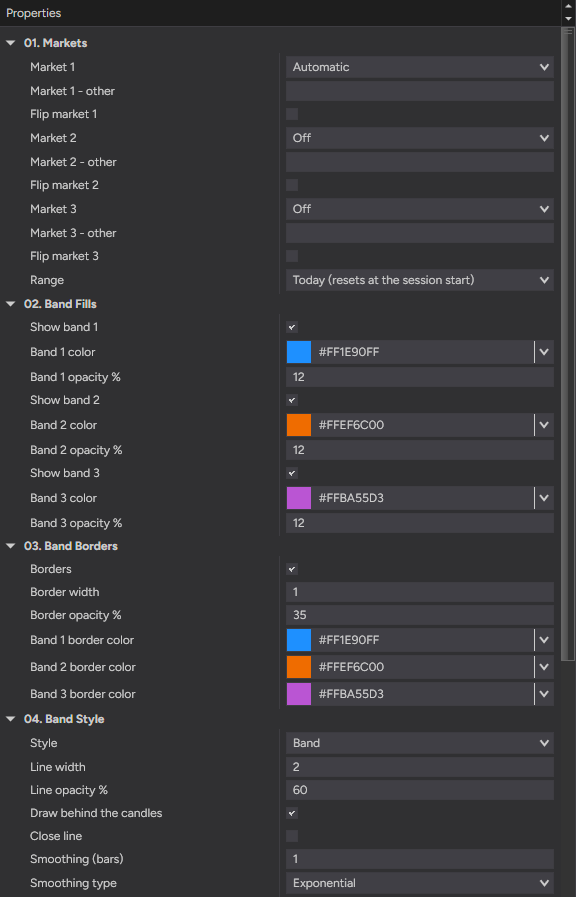Click the Band 1 border color hex value
Screen dimensions: 576x897
point(348,640)
